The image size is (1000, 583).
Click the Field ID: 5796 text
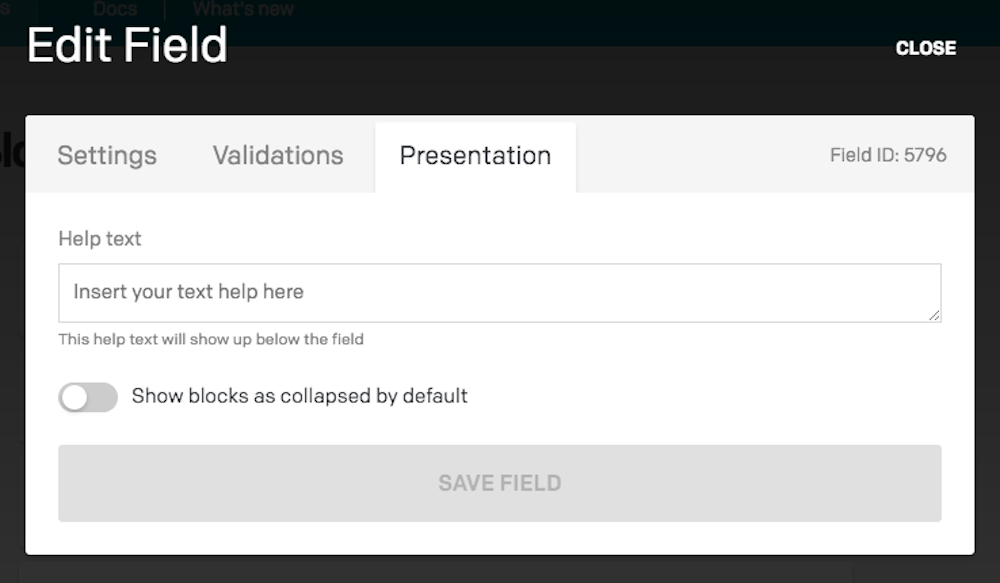(x=888, y=155)
